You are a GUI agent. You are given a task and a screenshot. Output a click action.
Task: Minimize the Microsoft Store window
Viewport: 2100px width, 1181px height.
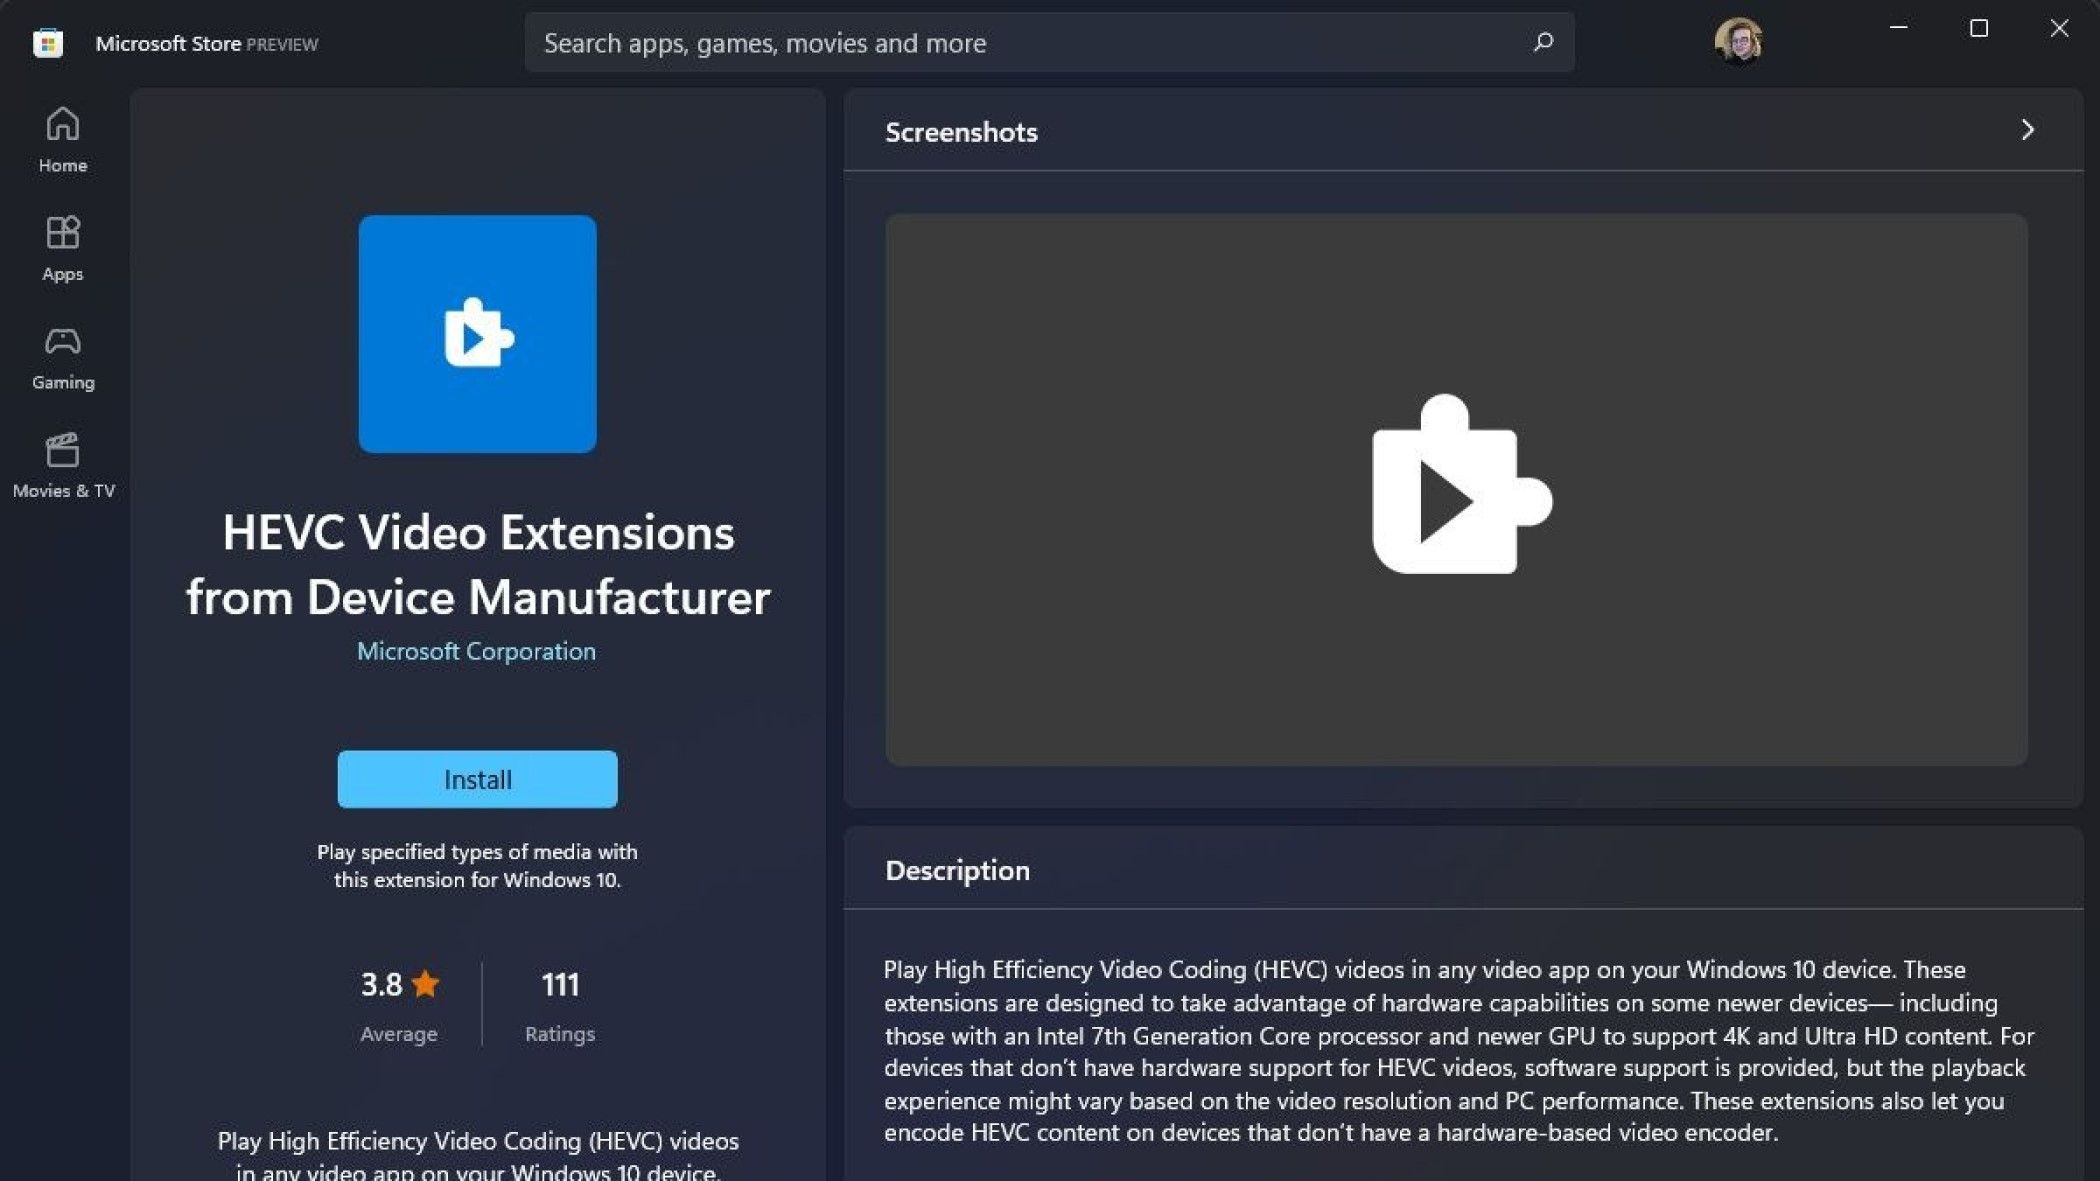click(1898, 29)
